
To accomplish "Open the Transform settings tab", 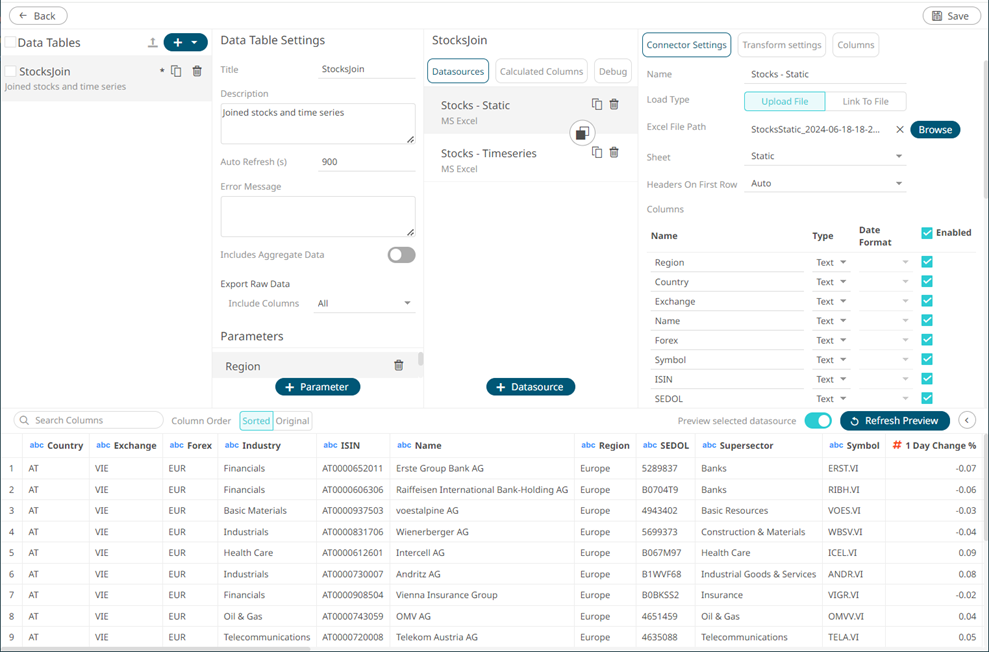I will coord(781,45).
